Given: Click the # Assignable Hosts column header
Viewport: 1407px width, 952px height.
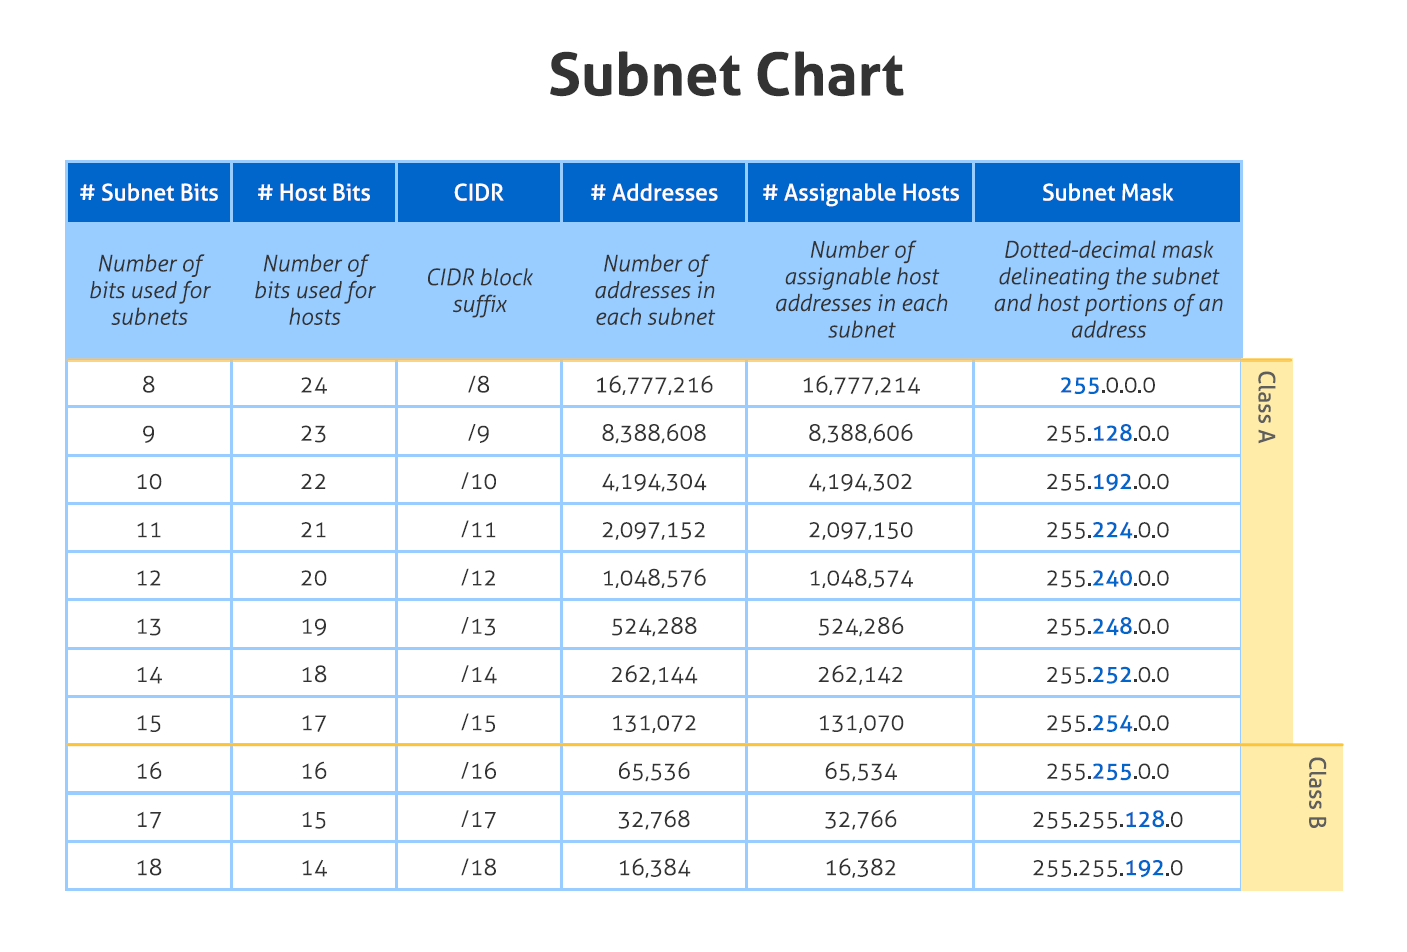Looking at the screenshot, I should [x=860, y=192].
